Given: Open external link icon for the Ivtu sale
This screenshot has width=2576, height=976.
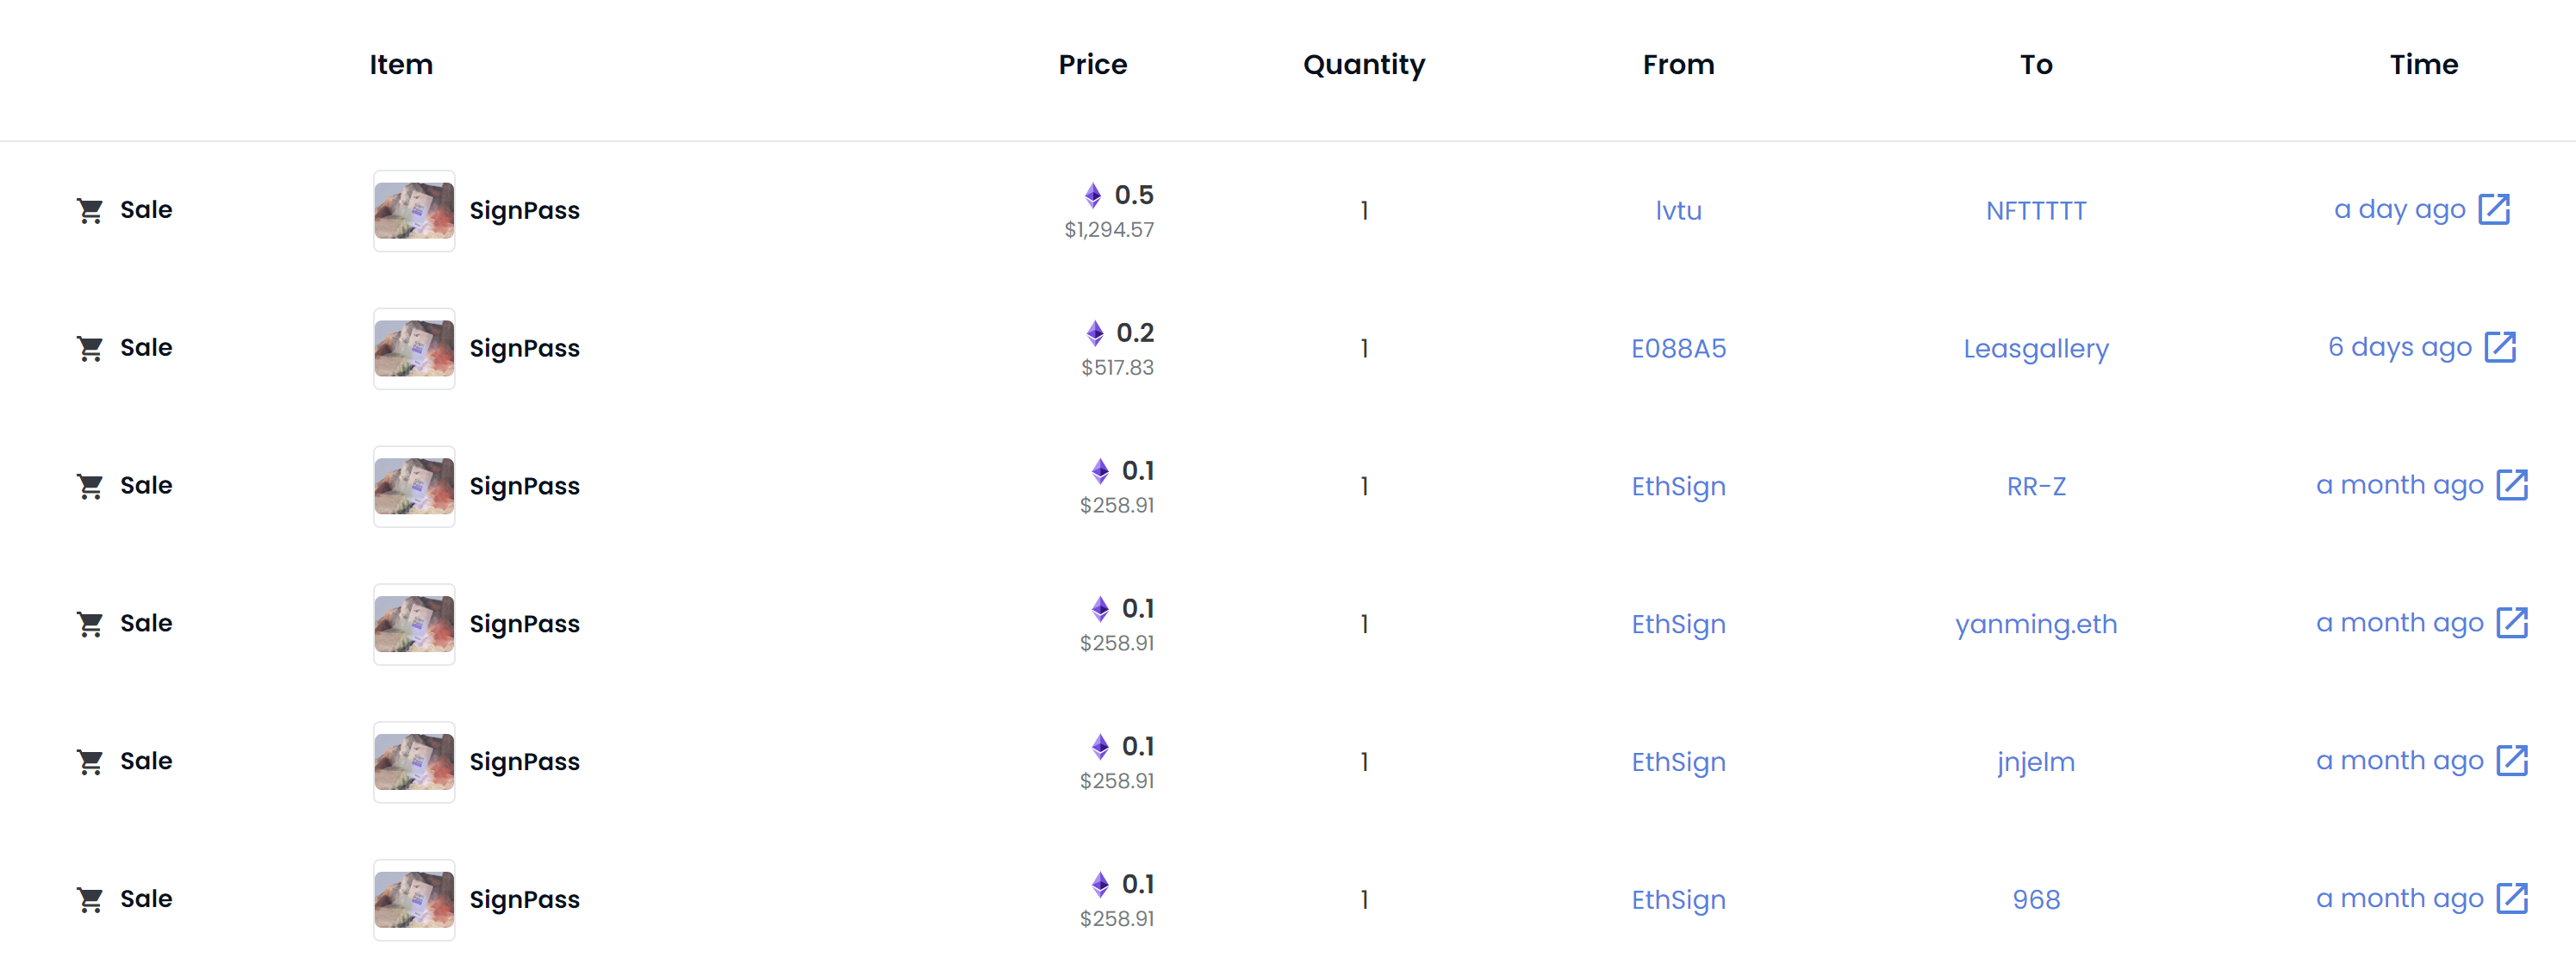Looking at the screenshot, I should 2494,210.
